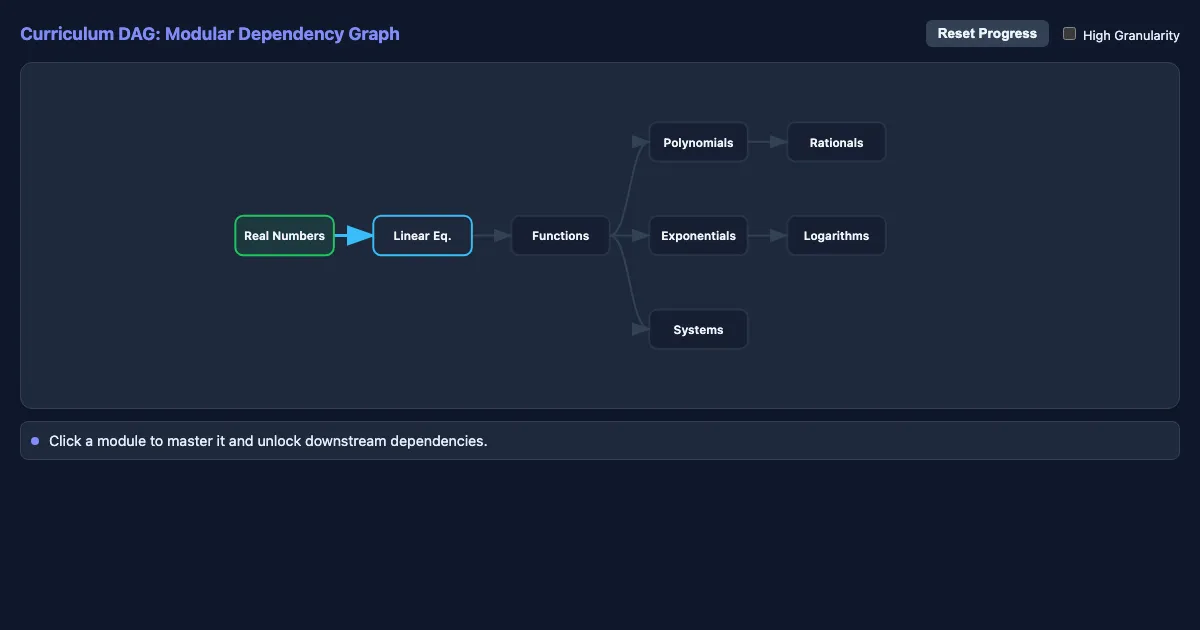Click the Reset Progress button
This screenshot has width=1200, height=630.
click(987, 33)
